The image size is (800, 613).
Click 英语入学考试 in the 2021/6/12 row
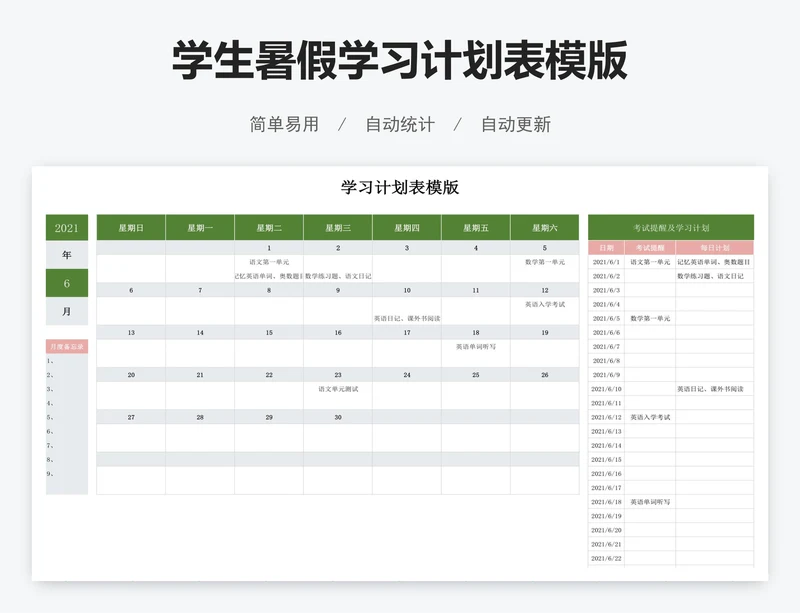[x=650, y=418]
